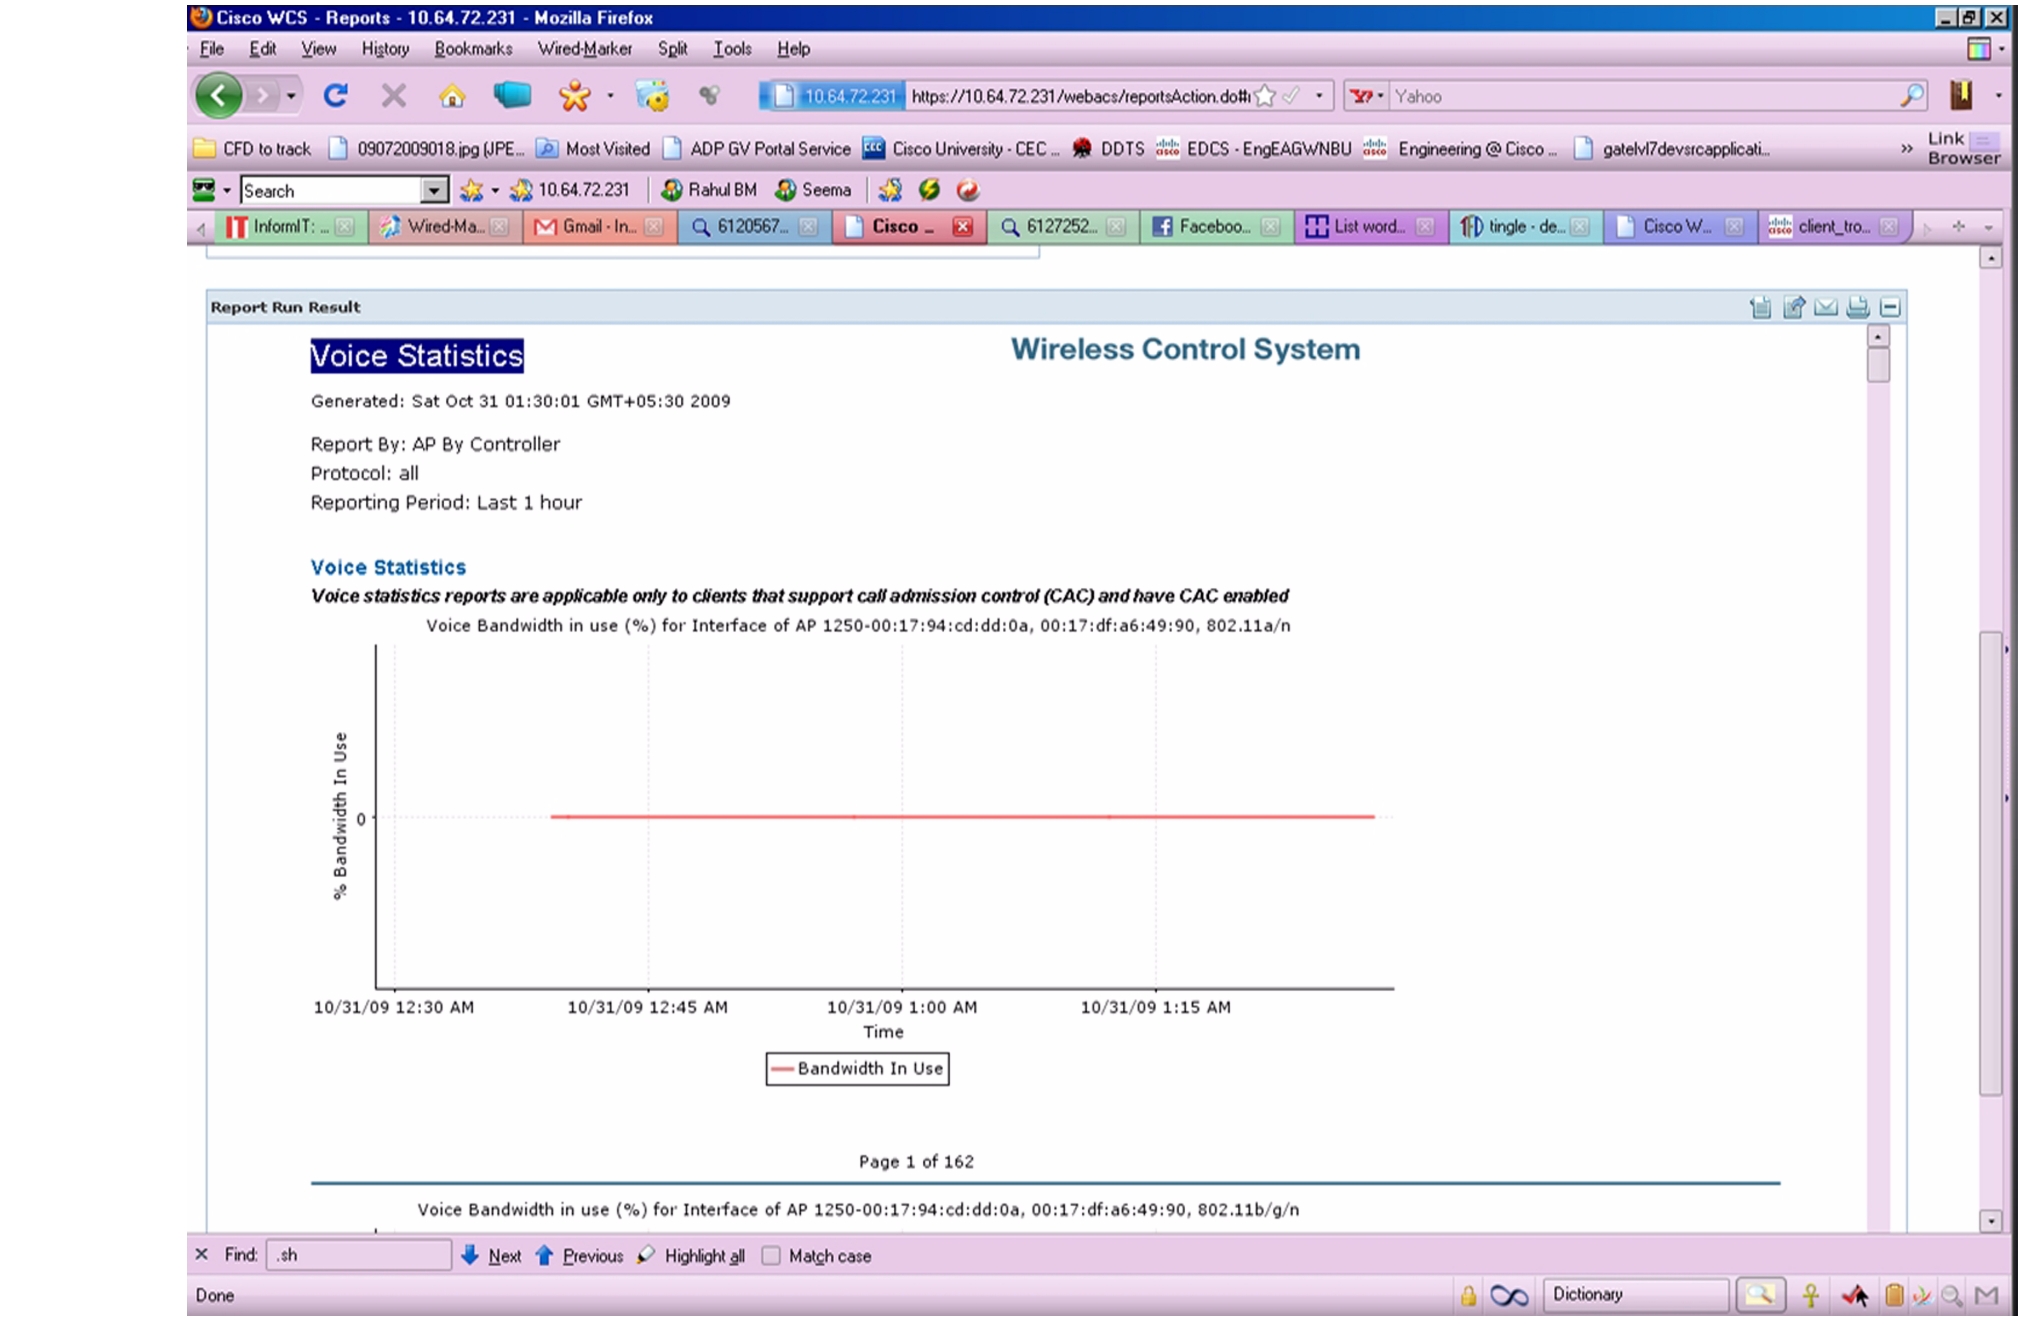This screenshot has width=2019, height=1324.
Task: Open the address bar URL history dropdown
Action: point(1319,96)
